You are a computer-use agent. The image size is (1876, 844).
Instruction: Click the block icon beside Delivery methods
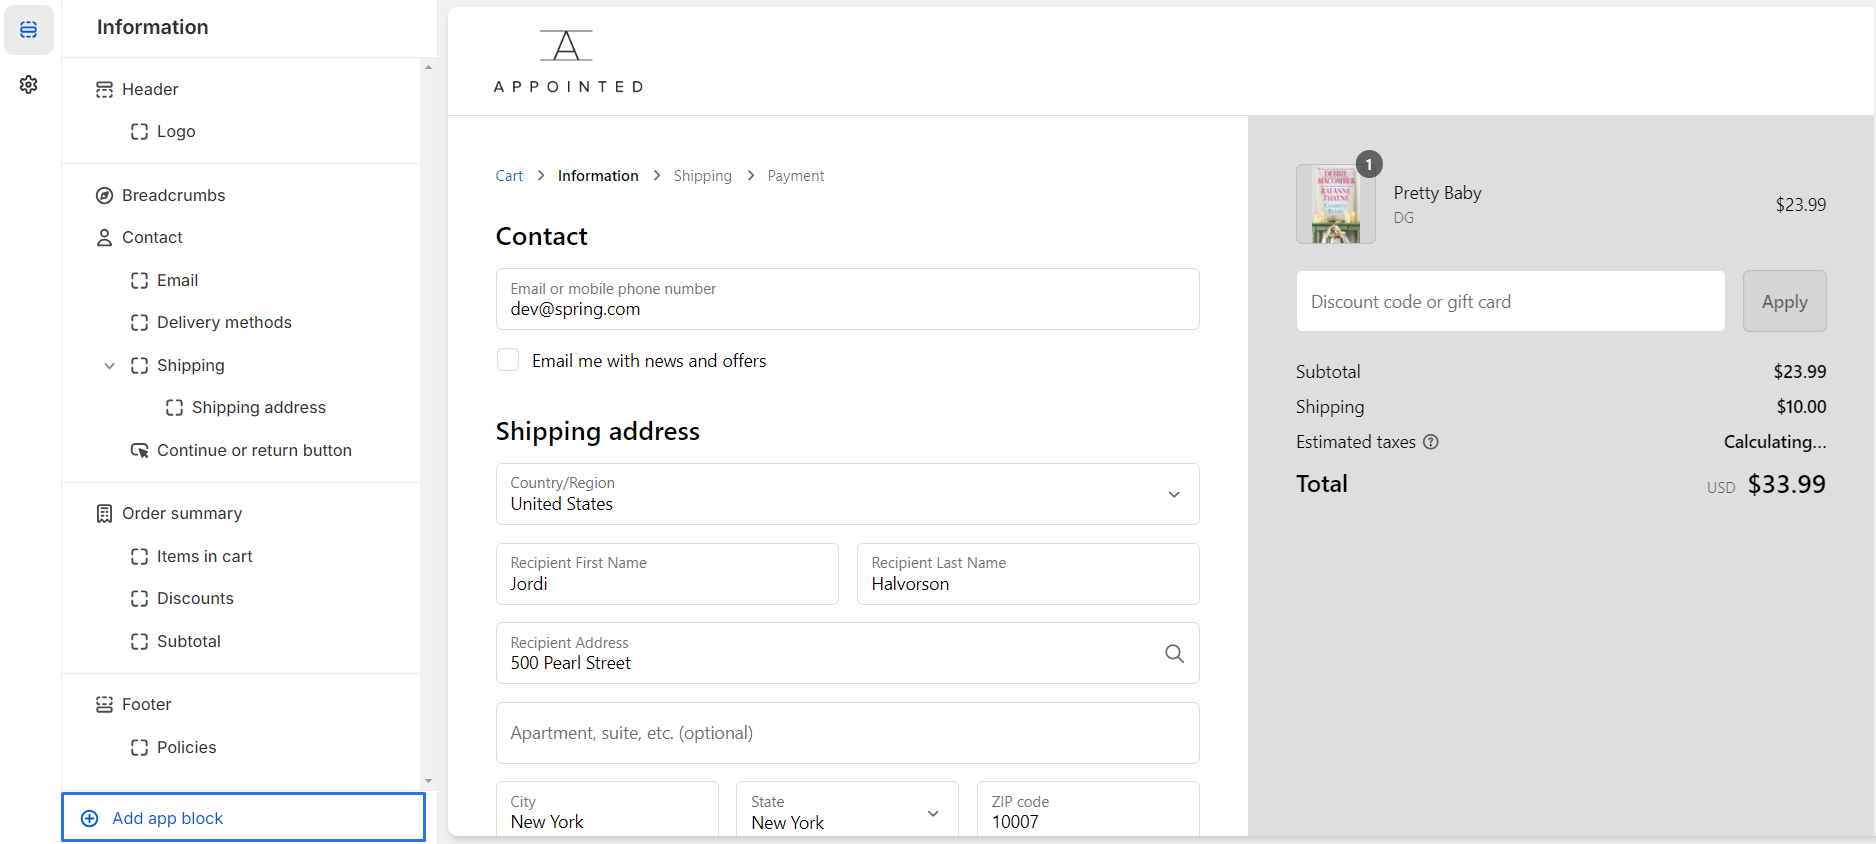139,323
